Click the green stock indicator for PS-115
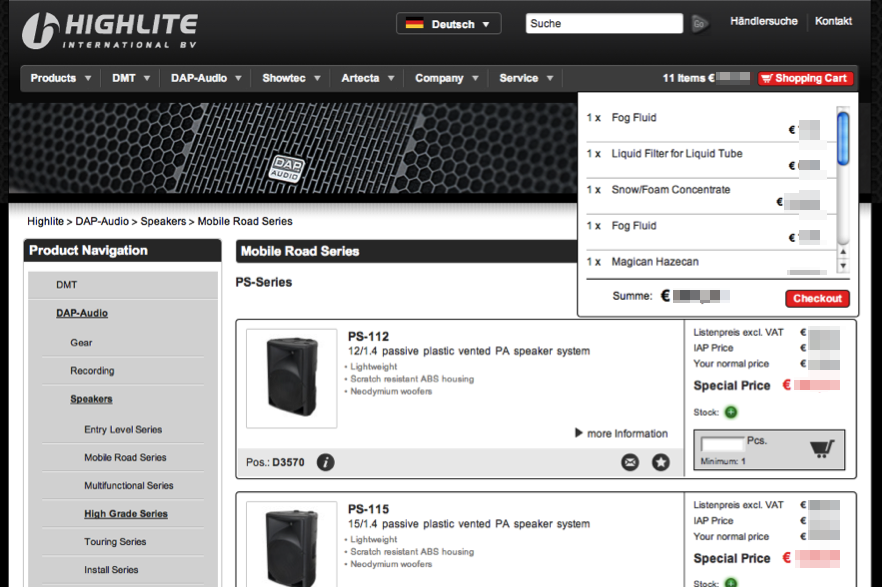Image resolution: width=882 pixels, height=587 pixels. coord(731,583)
